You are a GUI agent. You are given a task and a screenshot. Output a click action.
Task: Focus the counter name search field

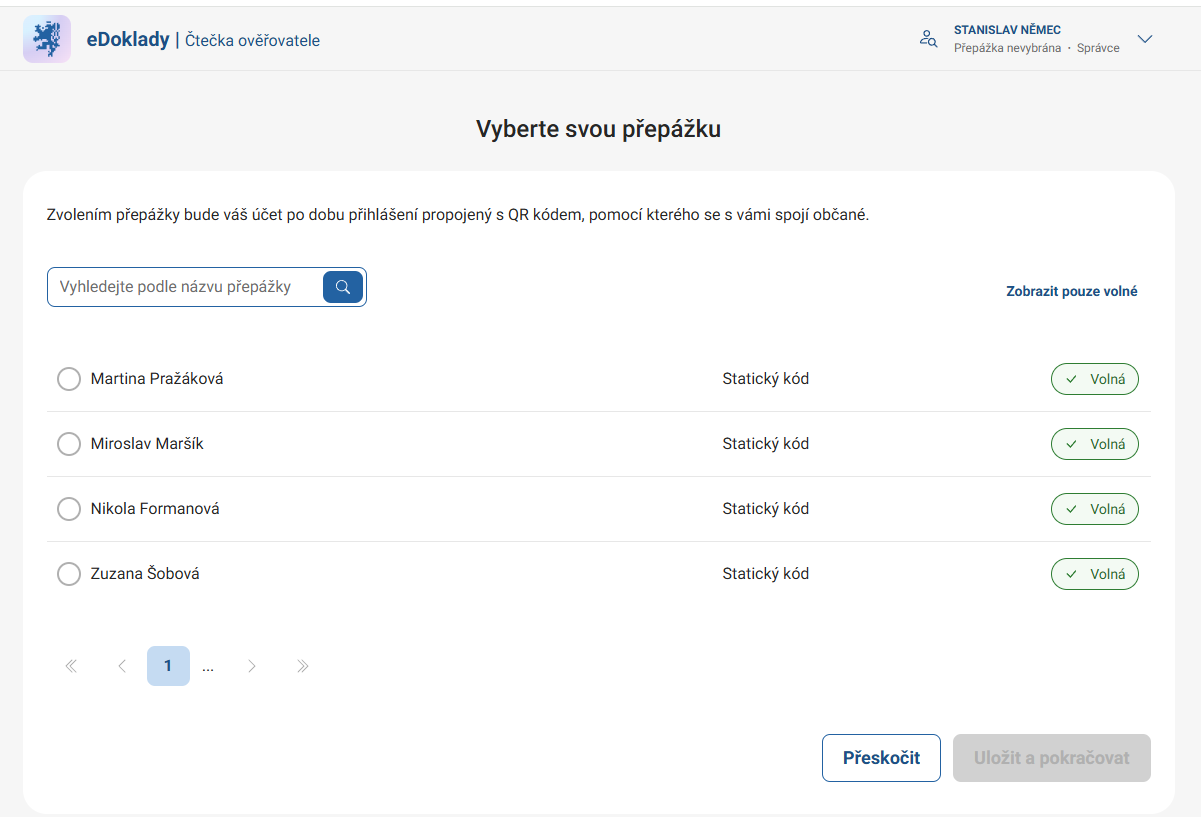click(x=185, y=287)
